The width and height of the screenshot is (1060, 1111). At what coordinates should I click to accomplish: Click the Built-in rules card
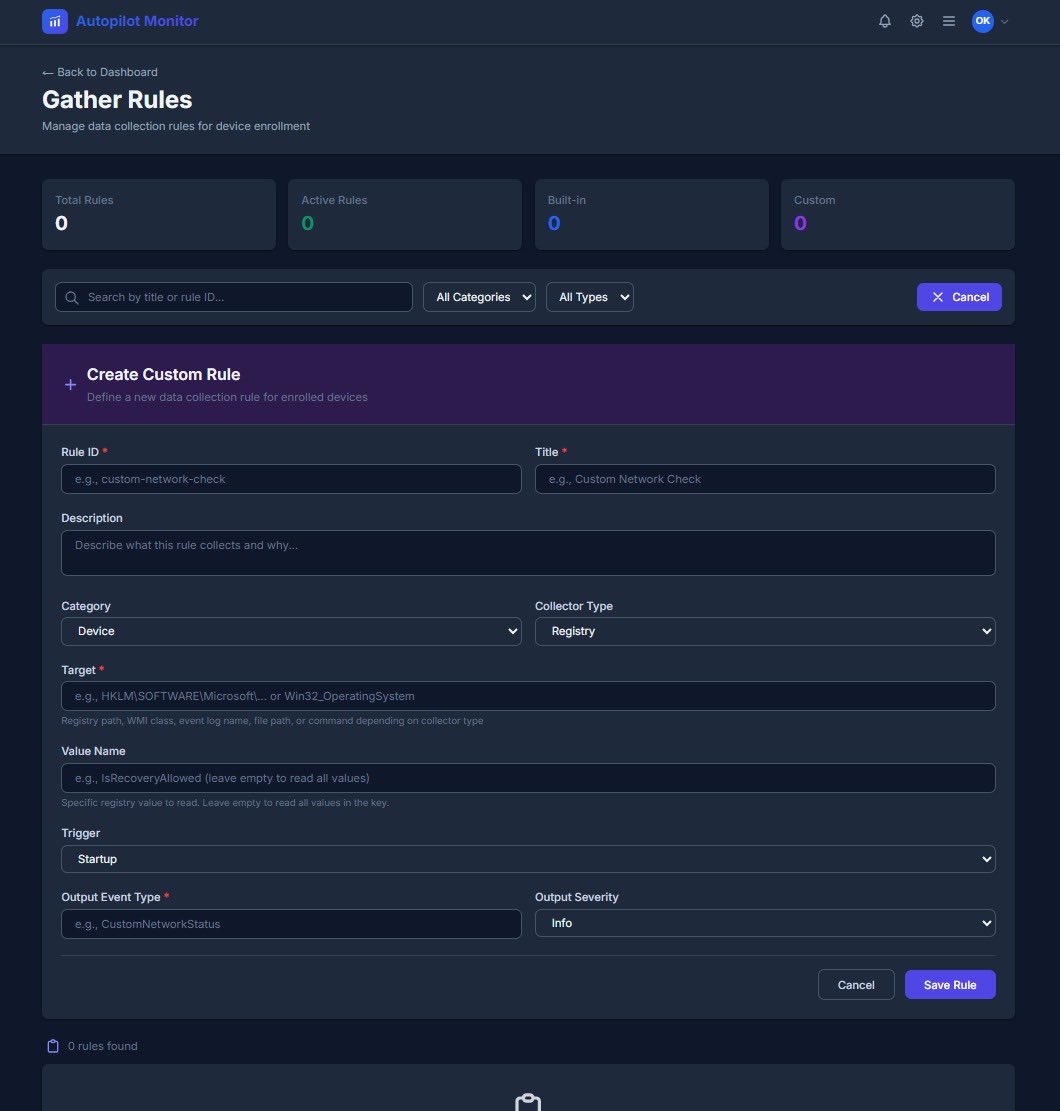click(651, 214)
